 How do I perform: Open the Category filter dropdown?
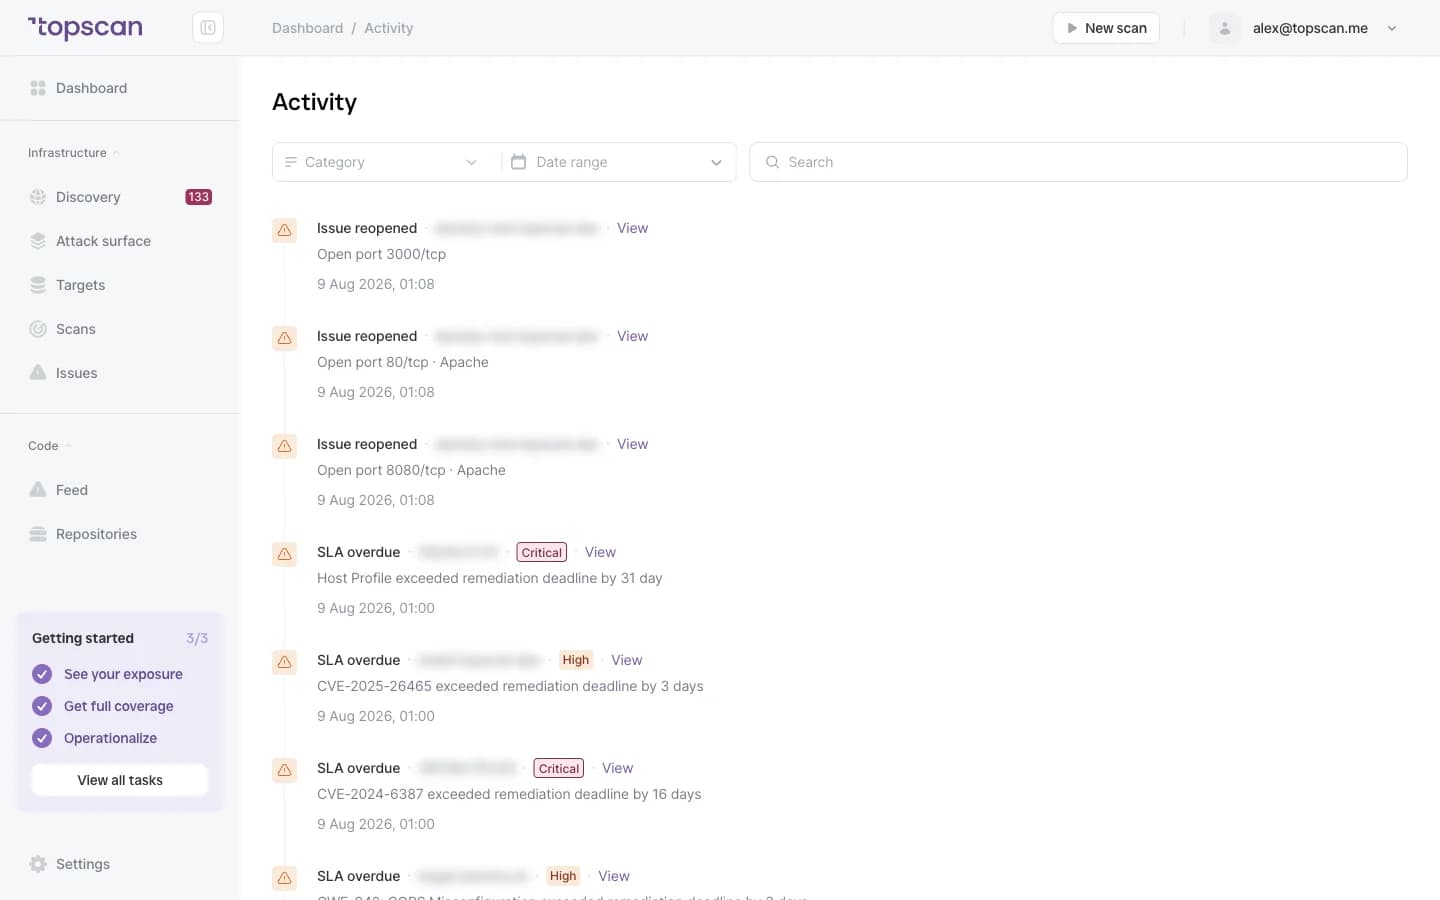(381, 162)
